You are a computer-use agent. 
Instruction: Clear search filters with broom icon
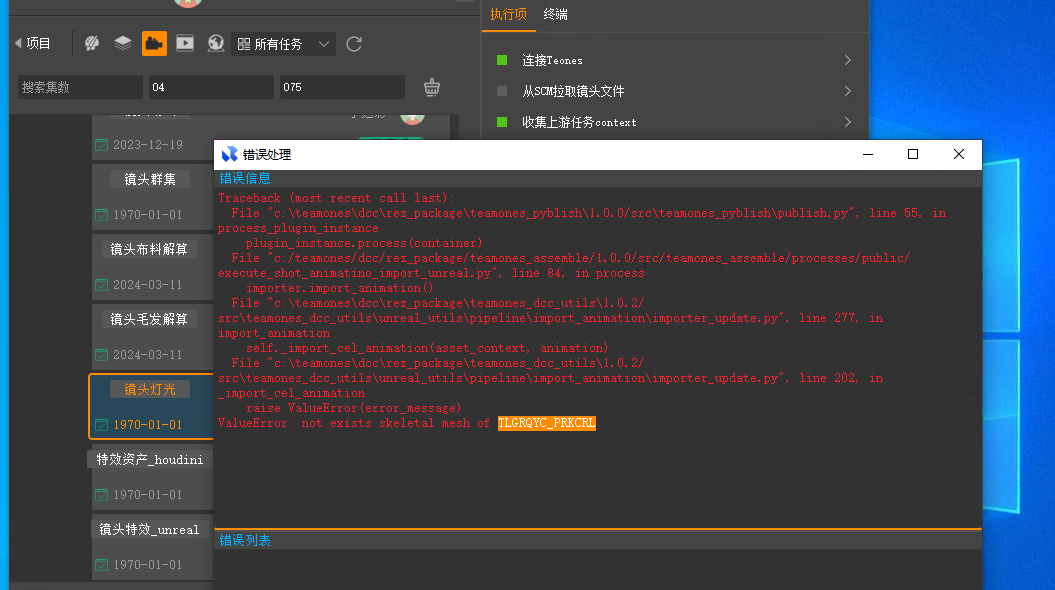[x=431, y=87]
